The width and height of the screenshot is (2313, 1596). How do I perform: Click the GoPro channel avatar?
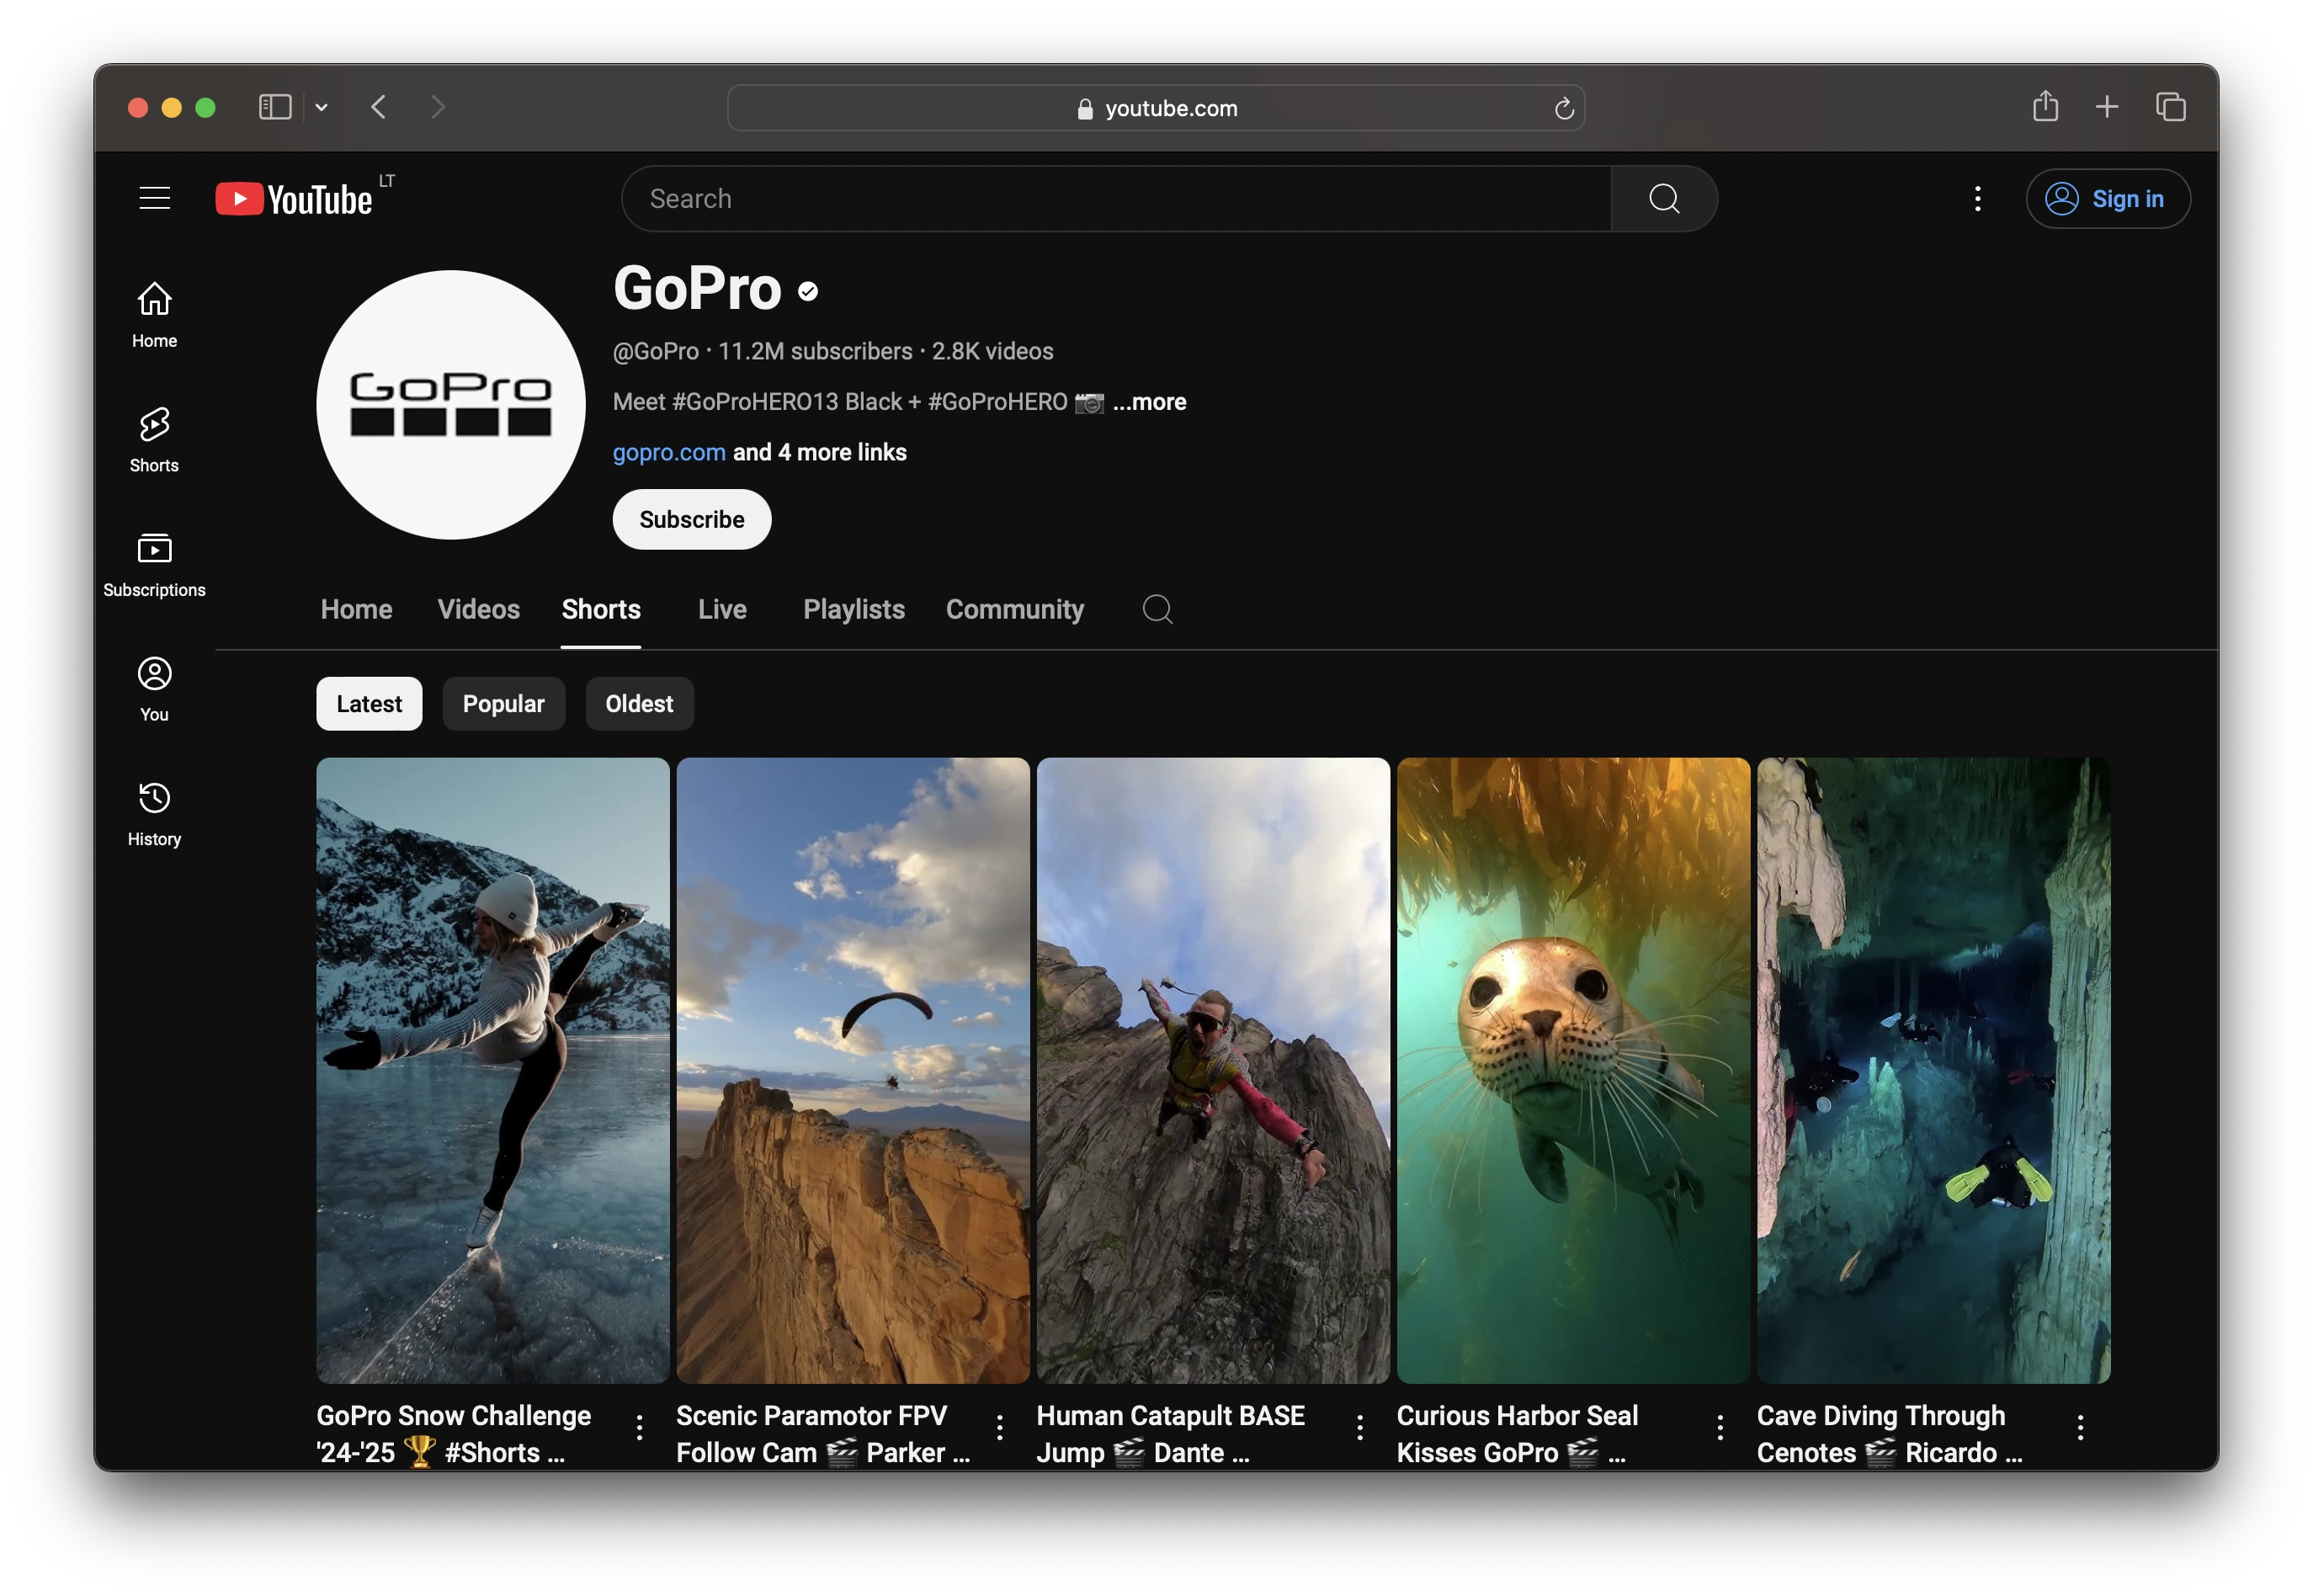[x=450, y=405]
